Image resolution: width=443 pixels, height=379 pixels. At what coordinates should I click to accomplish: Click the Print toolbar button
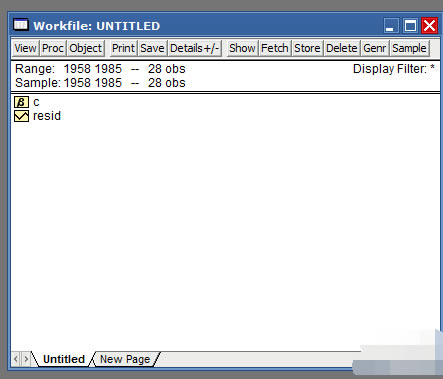pyautogui.click(x=123, y=48)
